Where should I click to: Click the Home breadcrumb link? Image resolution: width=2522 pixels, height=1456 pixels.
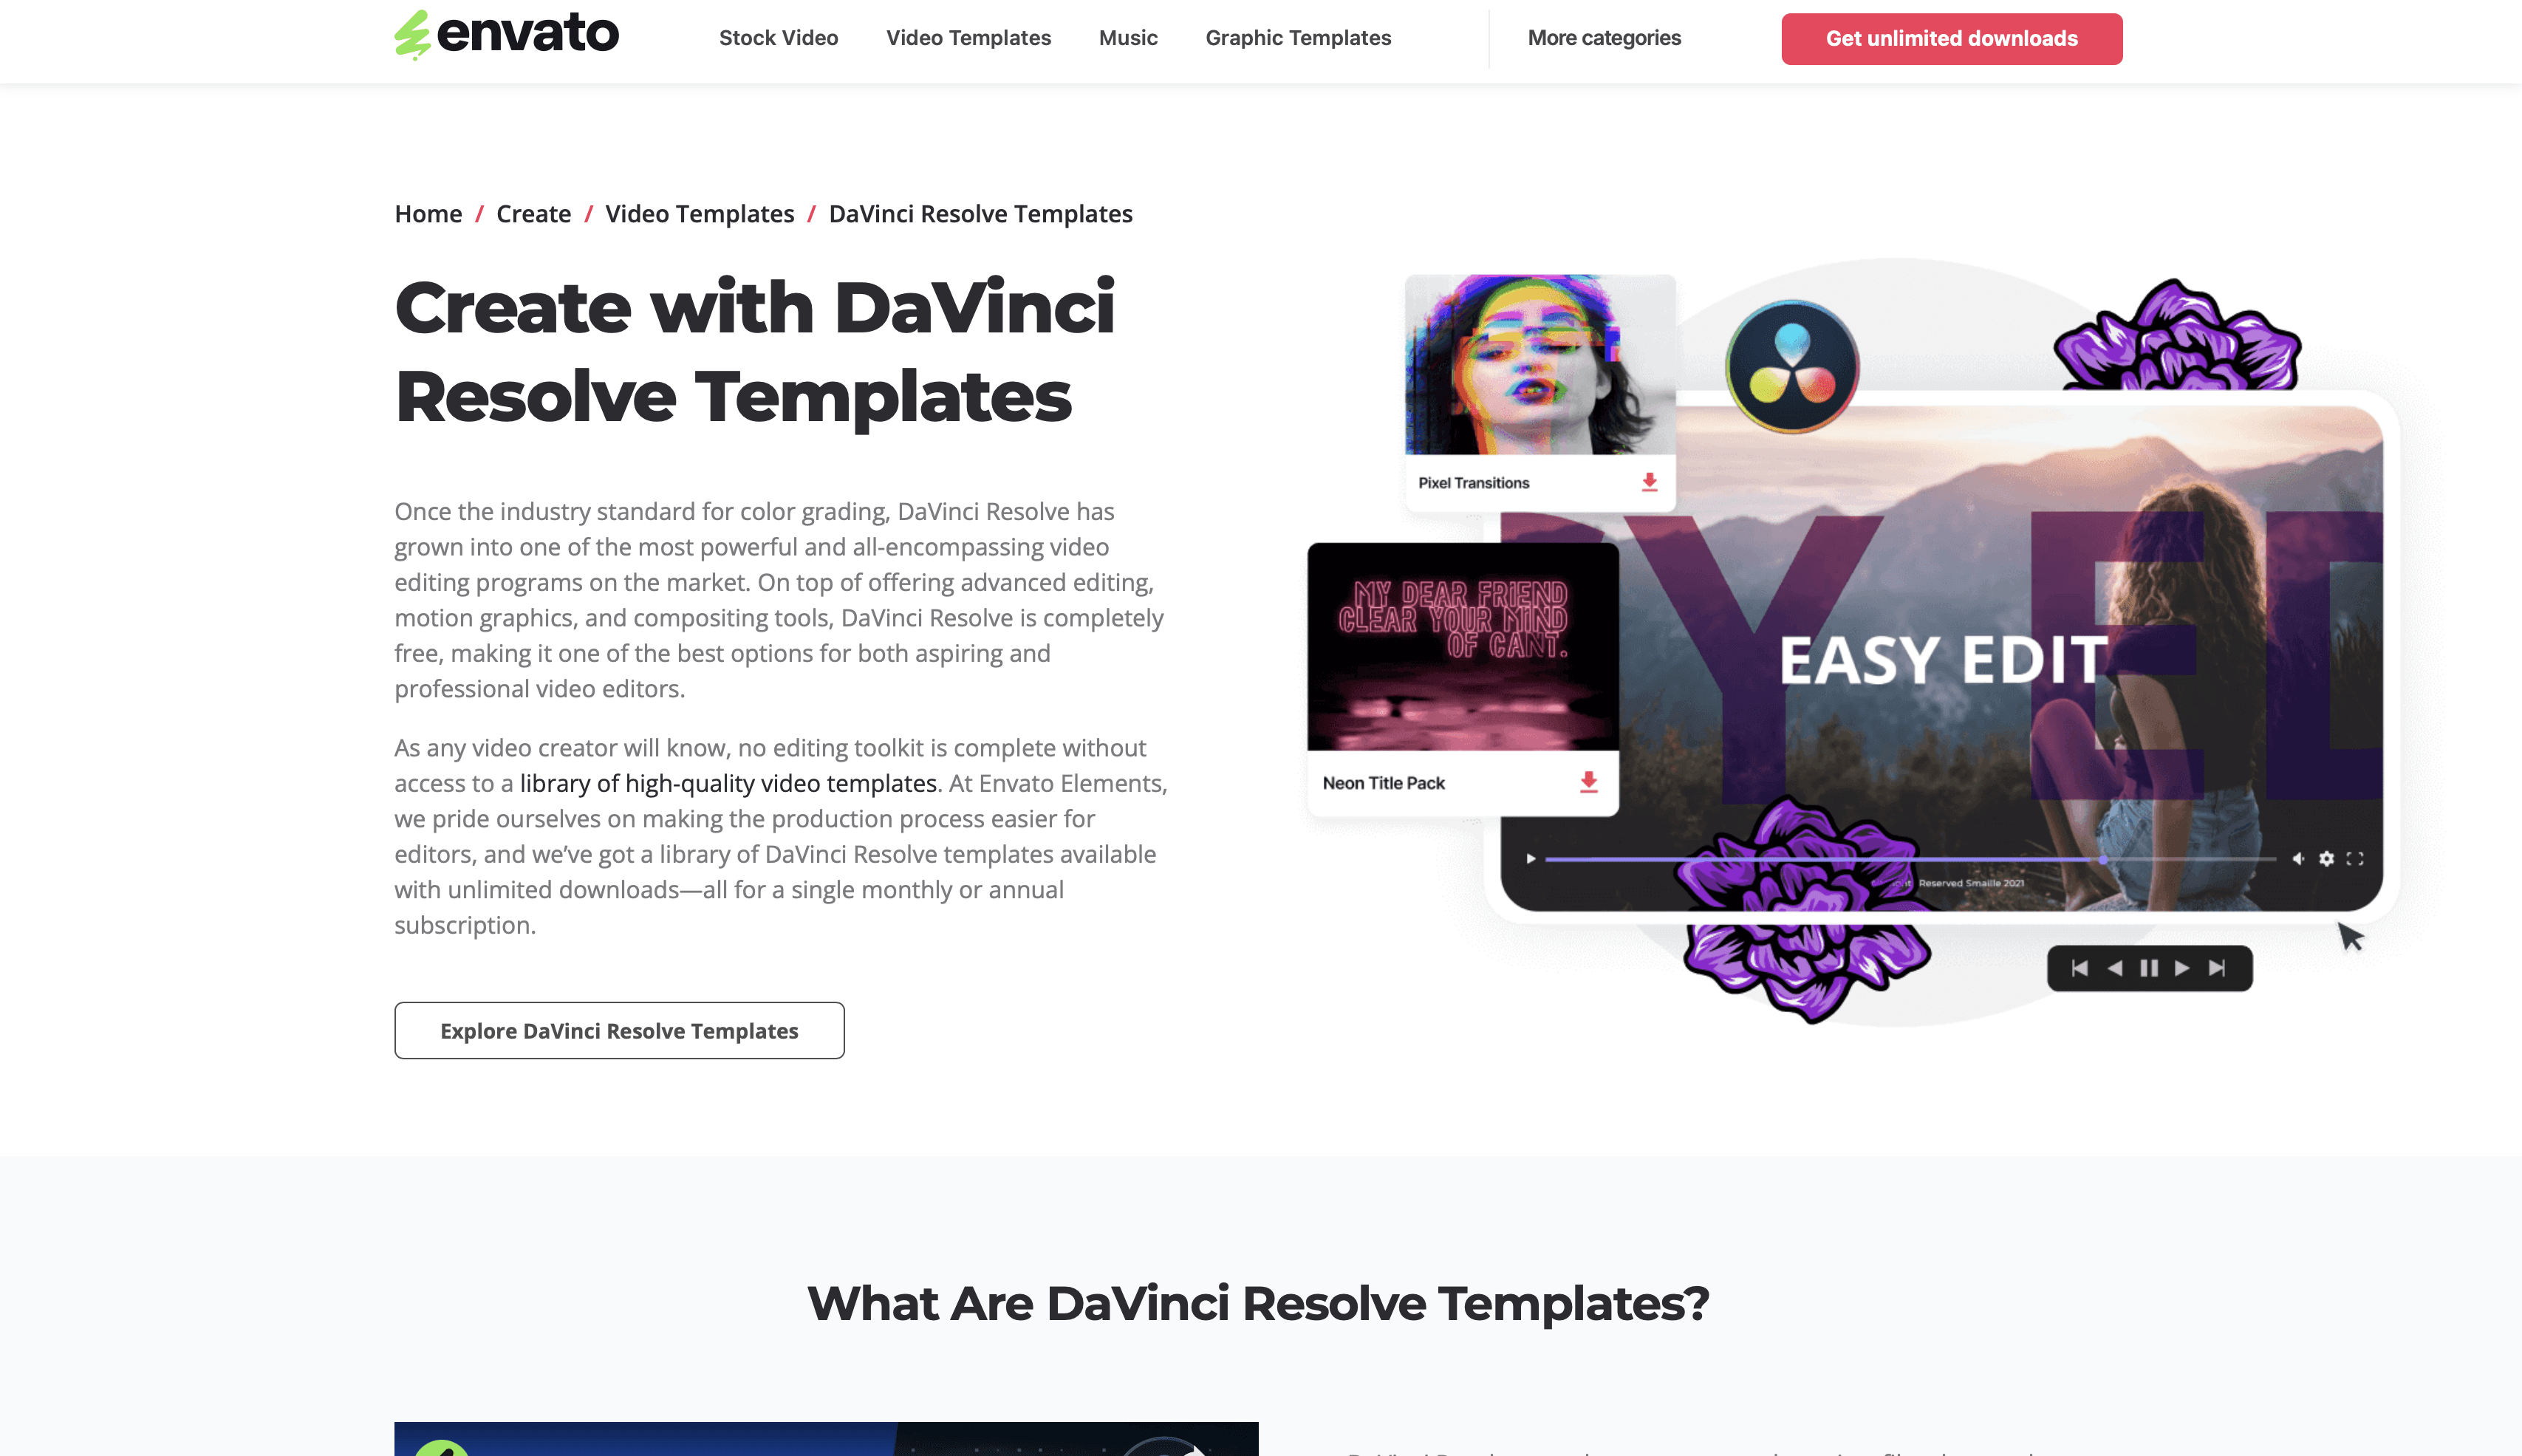(x=428, y=211)
